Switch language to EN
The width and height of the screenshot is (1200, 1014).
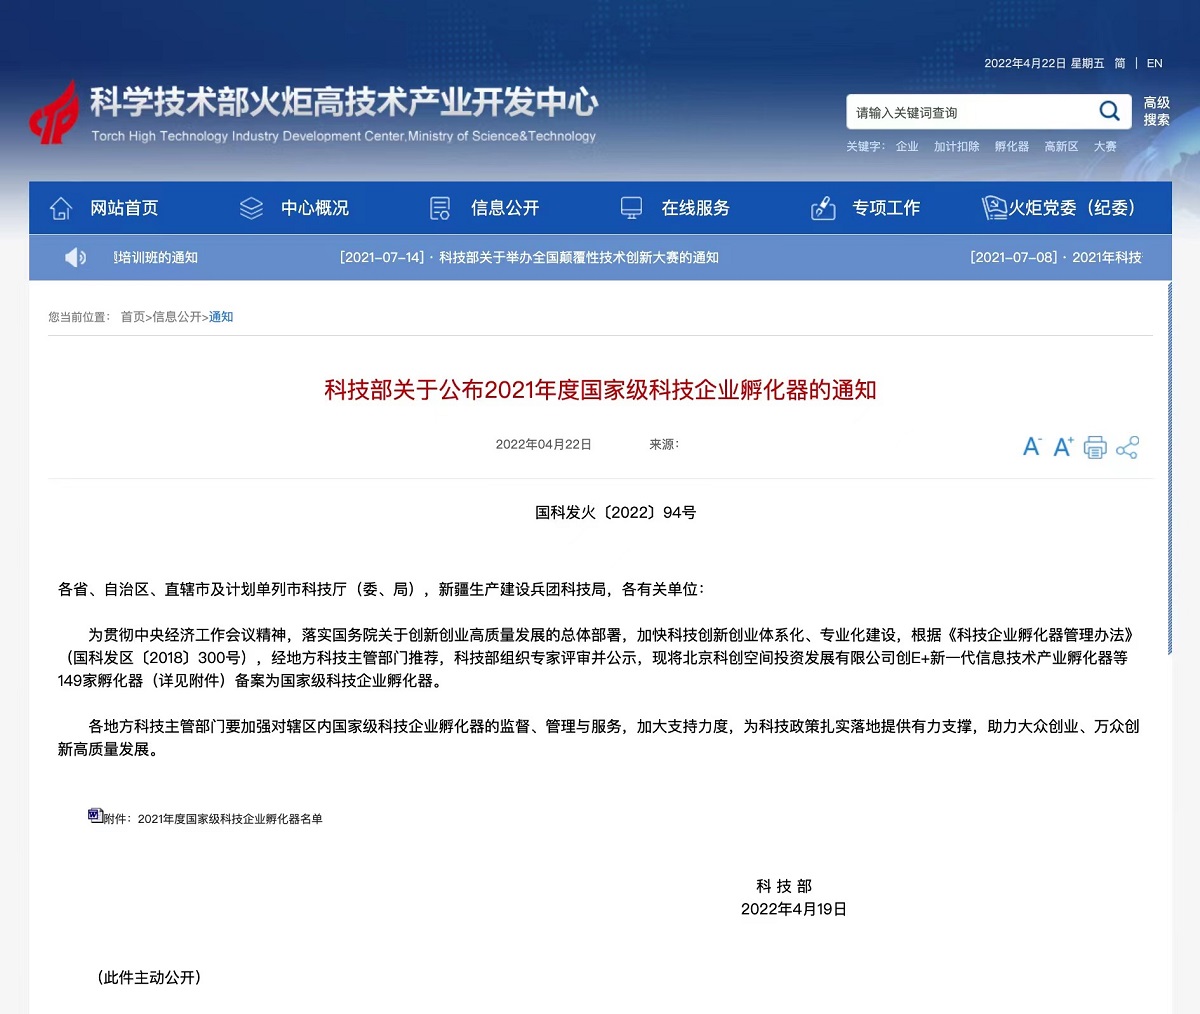point(1154,63)
